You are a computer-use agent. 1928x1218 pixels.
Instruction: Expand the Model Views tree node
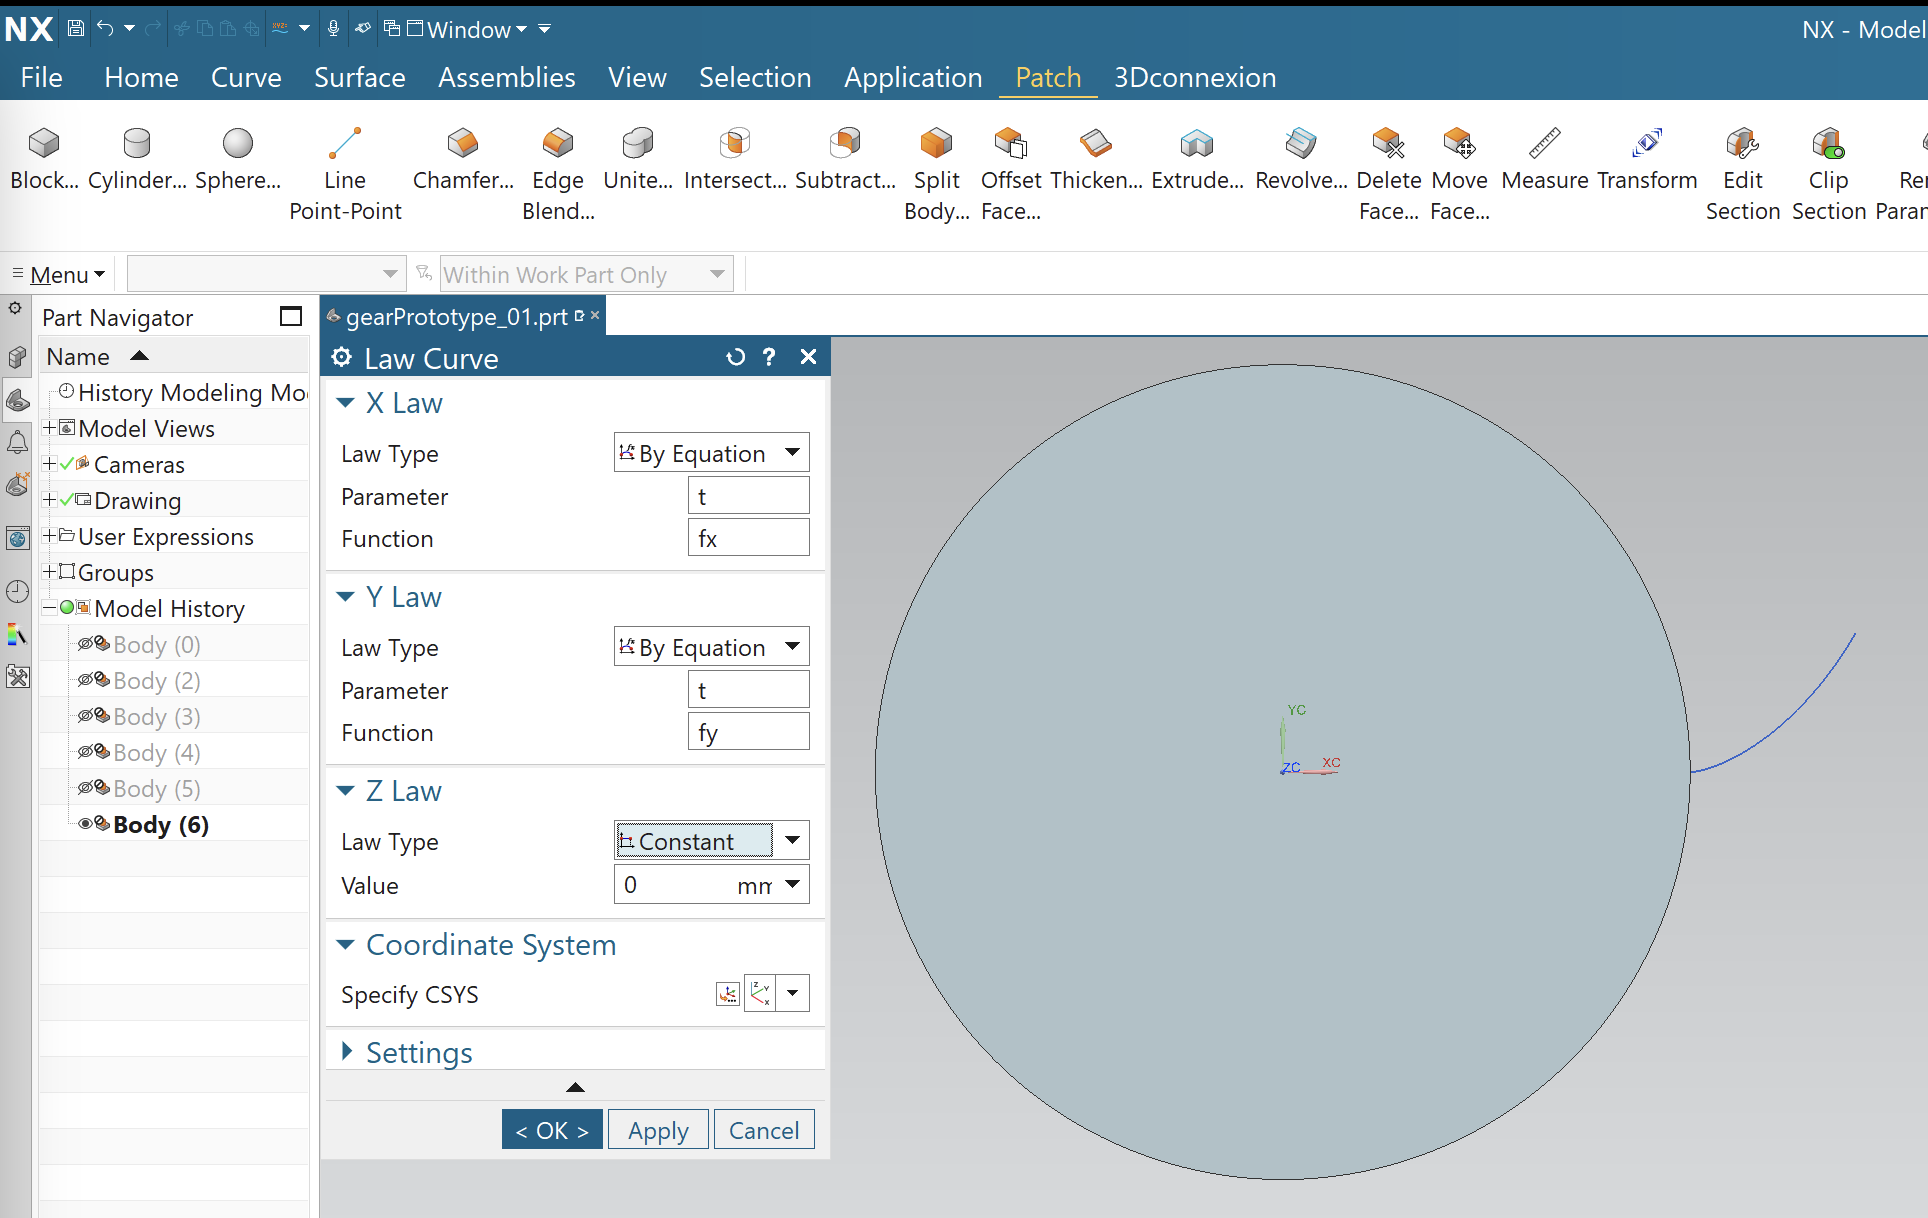pos(48,428)
